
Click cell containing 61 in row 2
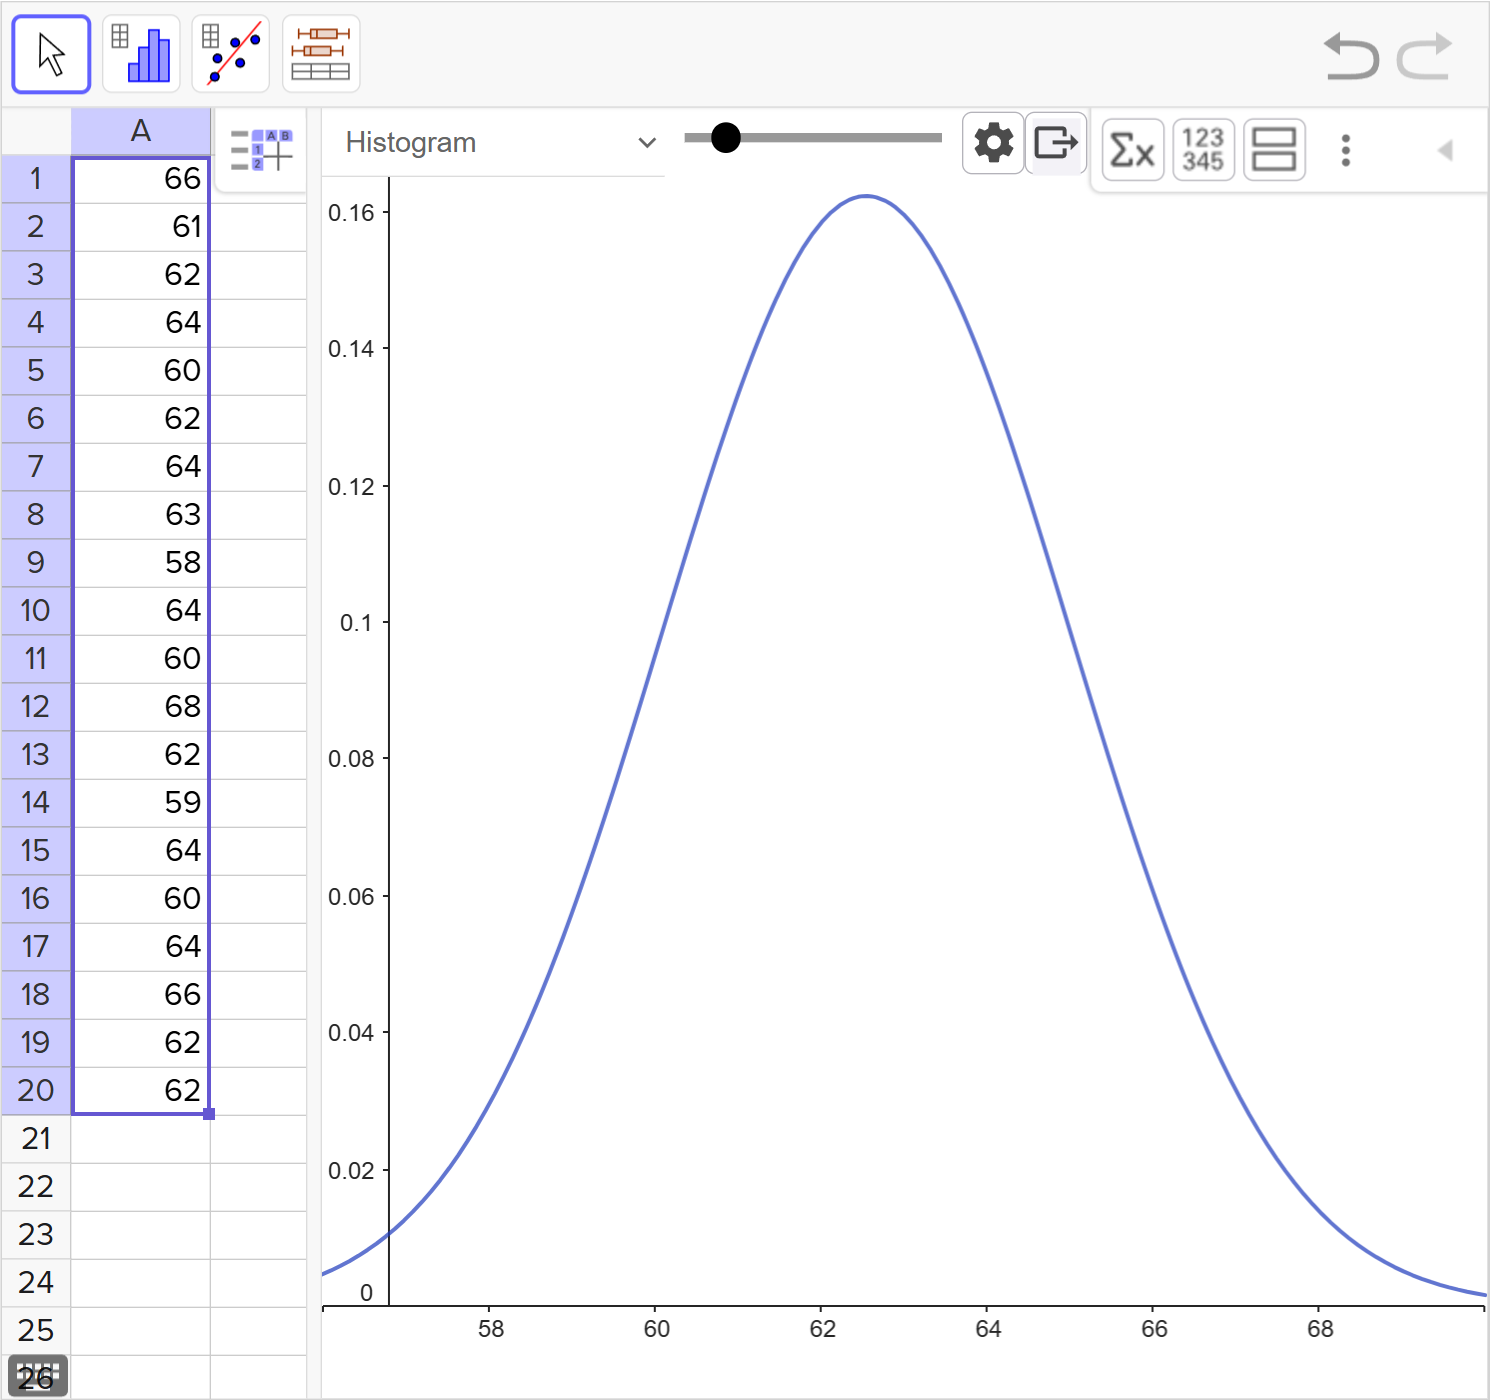(141, 227)
